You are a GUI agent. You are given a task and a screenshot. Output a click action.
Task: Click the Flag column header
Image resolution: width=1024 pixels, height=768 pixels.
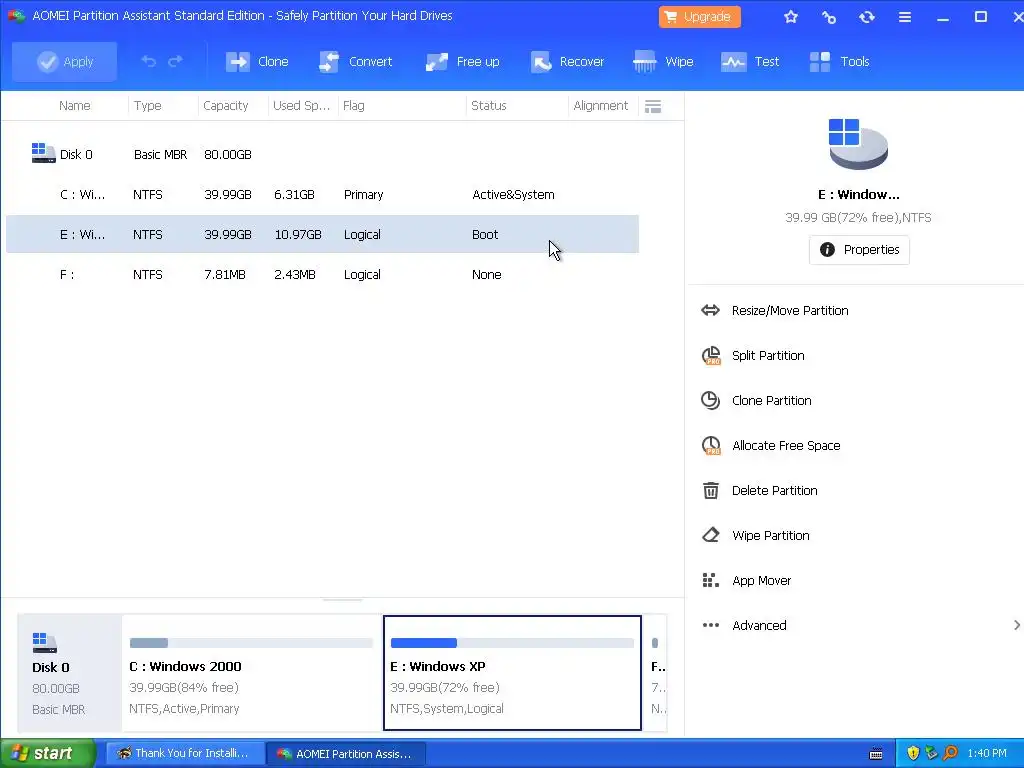pos(353,106)
